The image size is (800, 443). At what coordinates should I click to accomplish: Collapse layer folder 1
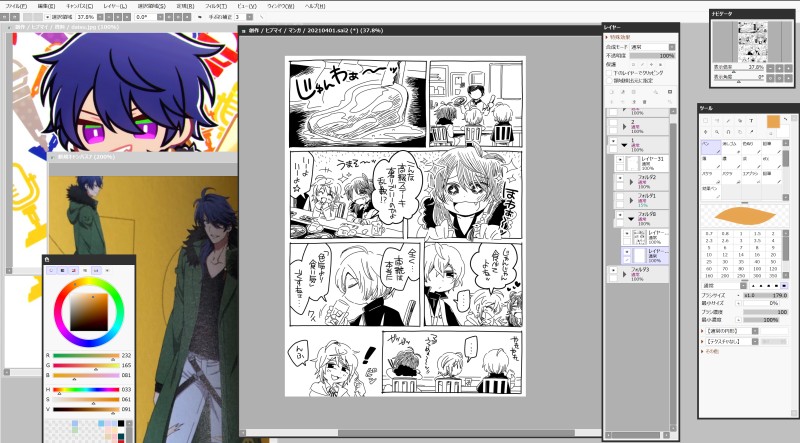(x=624, y=145)
